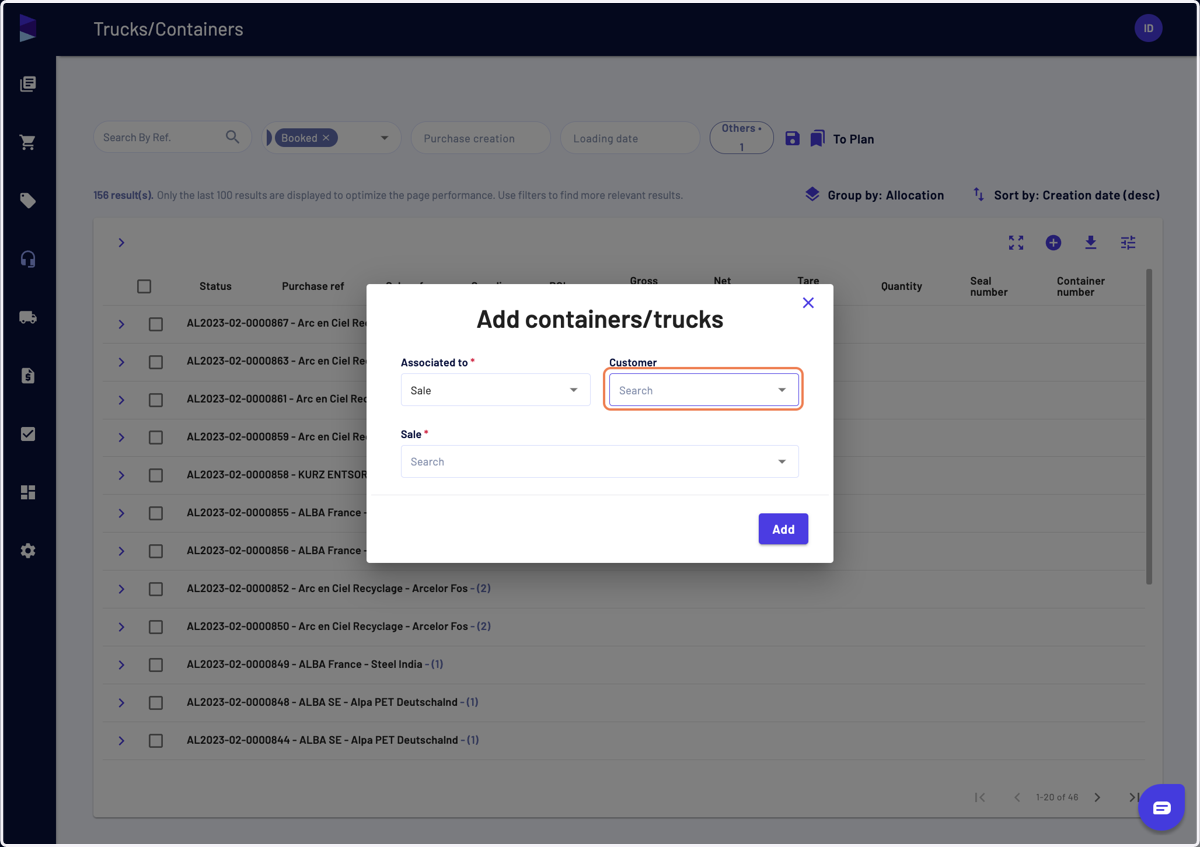
Task: Click the ID user avatar
Action: pyautogui.click(x=1148, y=28)
